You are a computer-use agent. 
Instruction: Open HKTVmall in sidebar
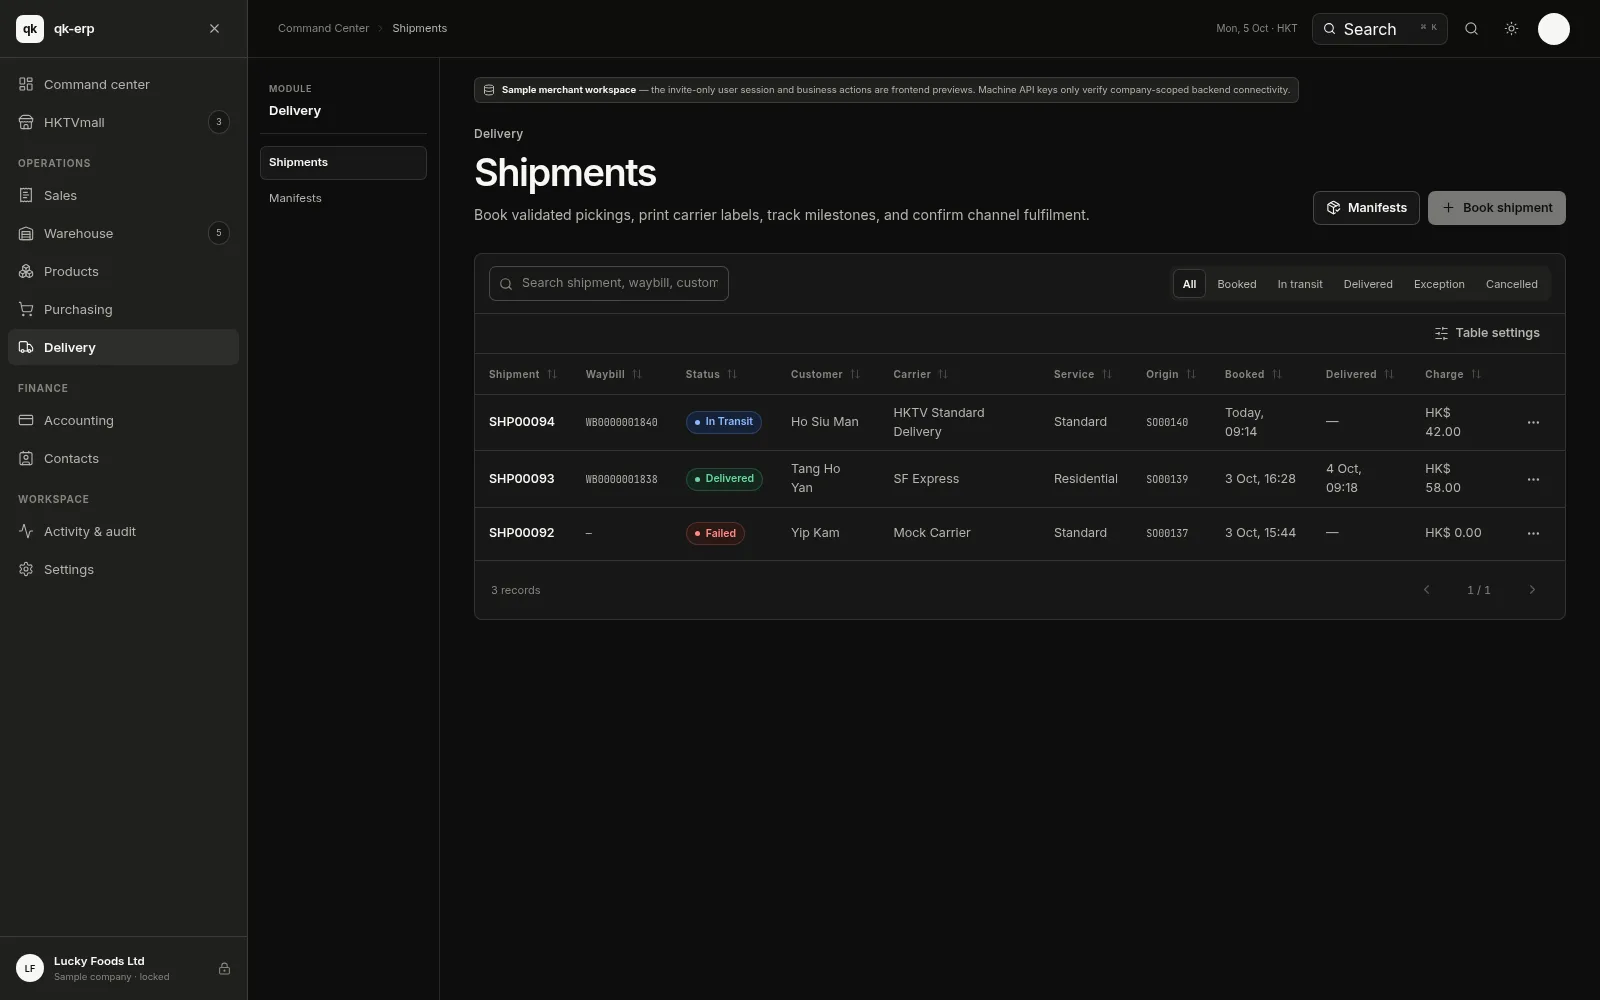123,122
